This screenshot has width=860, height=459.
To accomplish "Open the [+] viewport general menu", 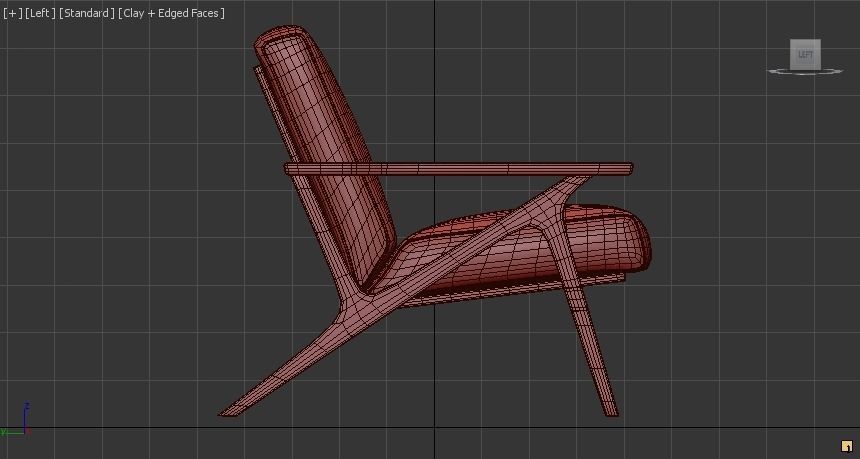I will point(13,13).
